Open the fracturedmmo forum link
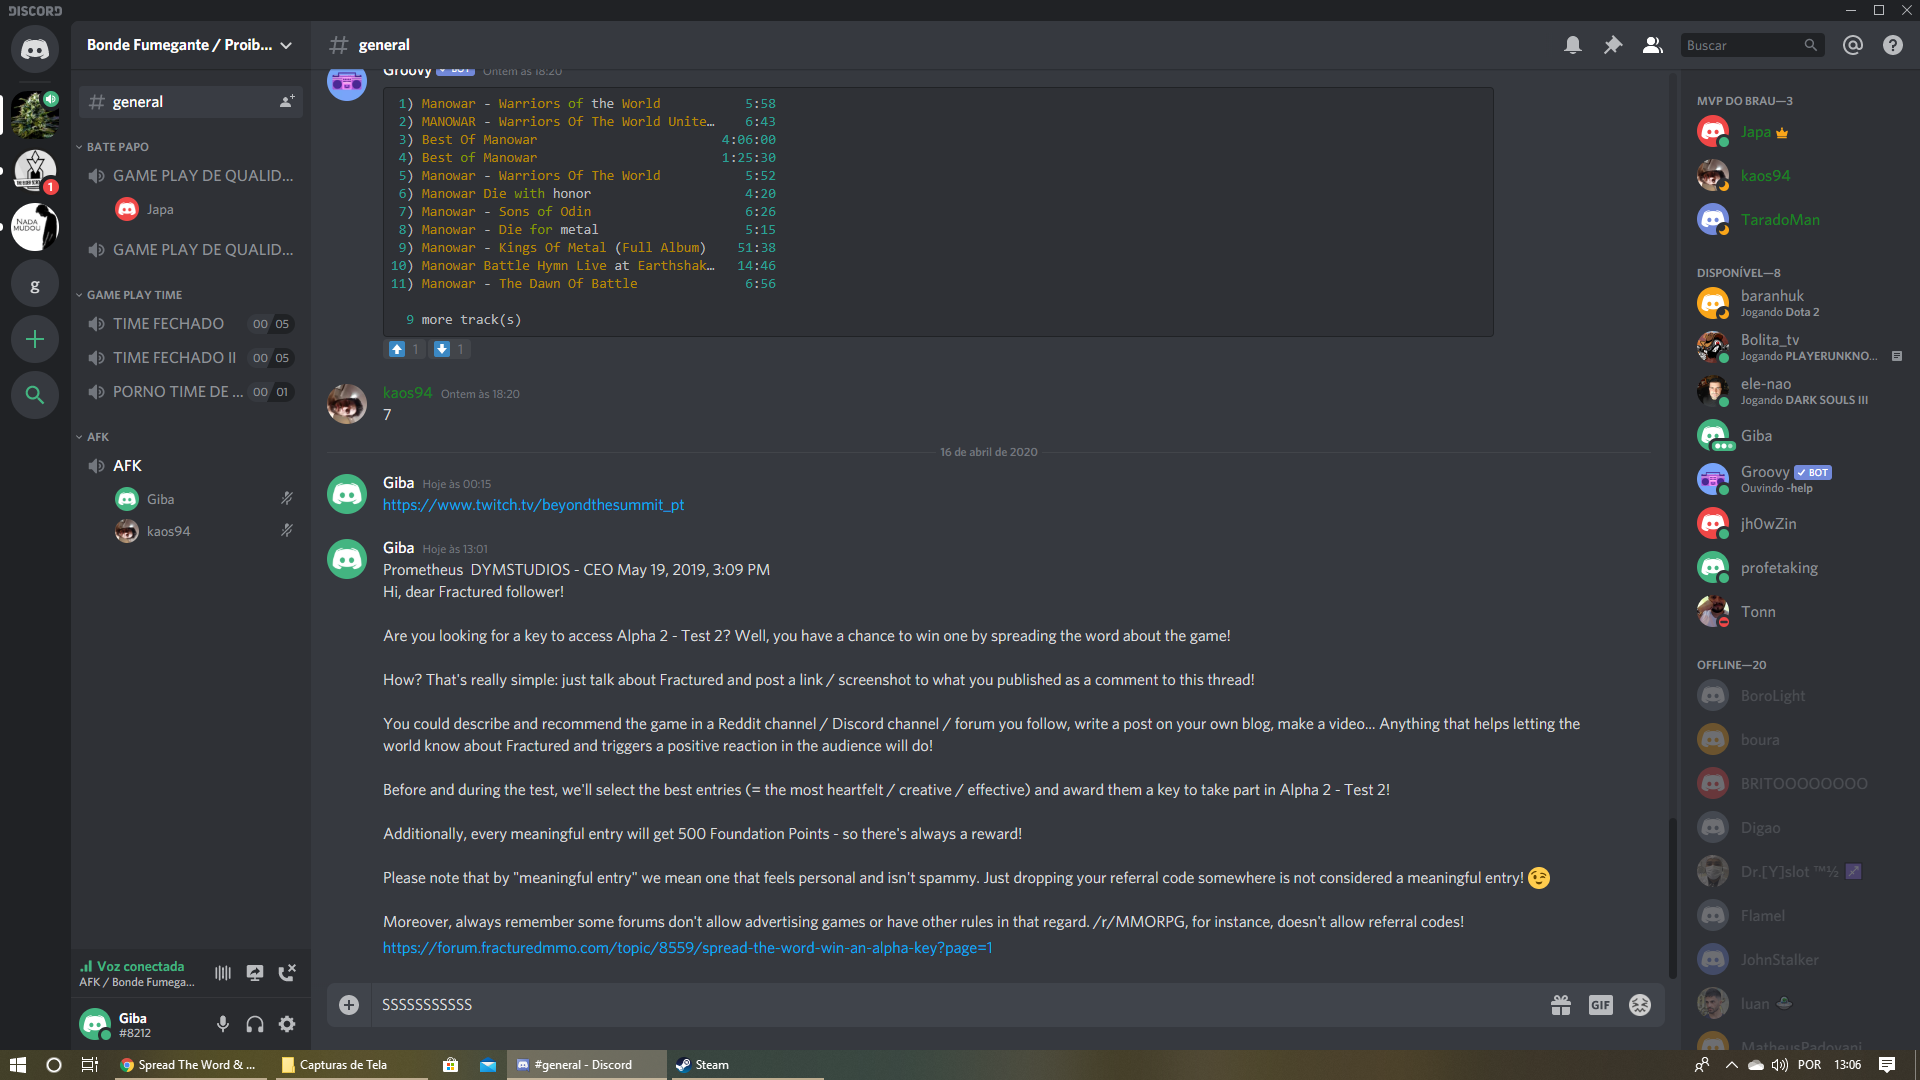Screen dimensions: 1920x1080 coord(687,948)
